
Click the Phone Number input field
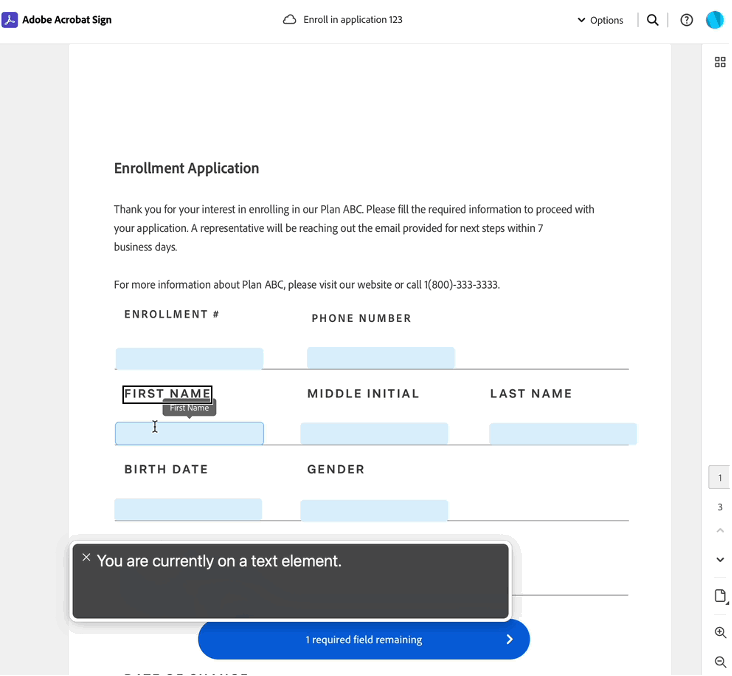tap(380, 358)
